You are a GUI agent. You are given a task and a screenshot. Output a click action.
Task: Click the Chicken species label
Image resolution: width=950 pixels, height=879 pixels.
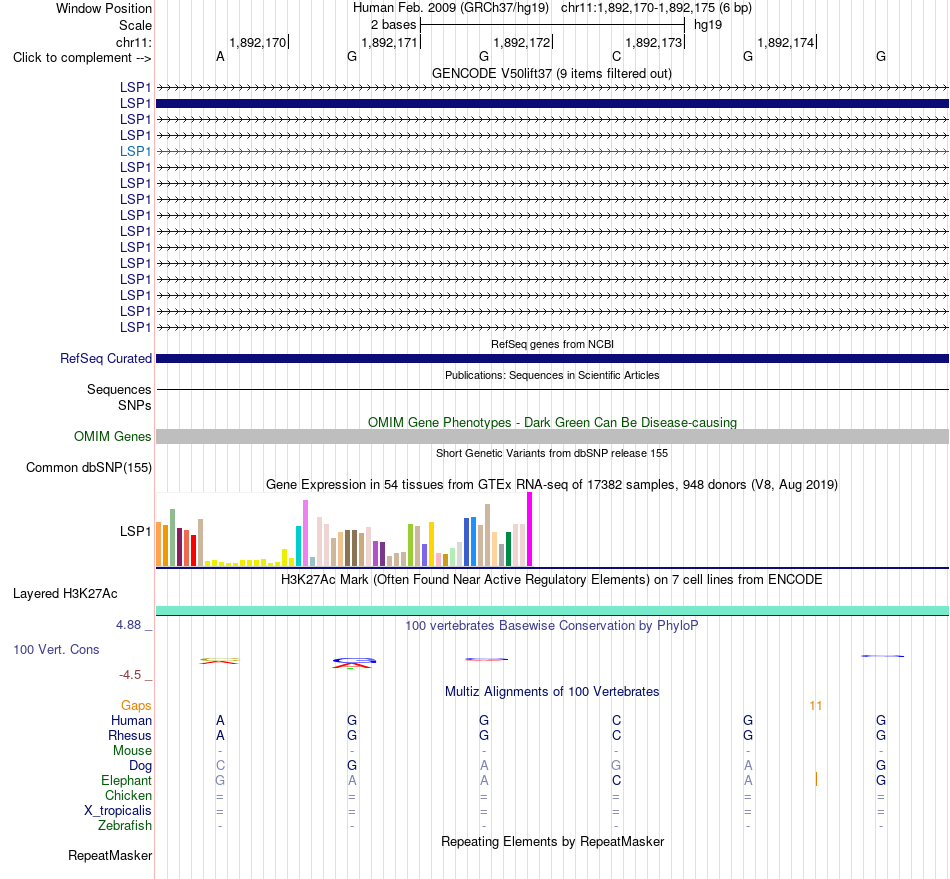pyautogui.click(x=128, y=795)
